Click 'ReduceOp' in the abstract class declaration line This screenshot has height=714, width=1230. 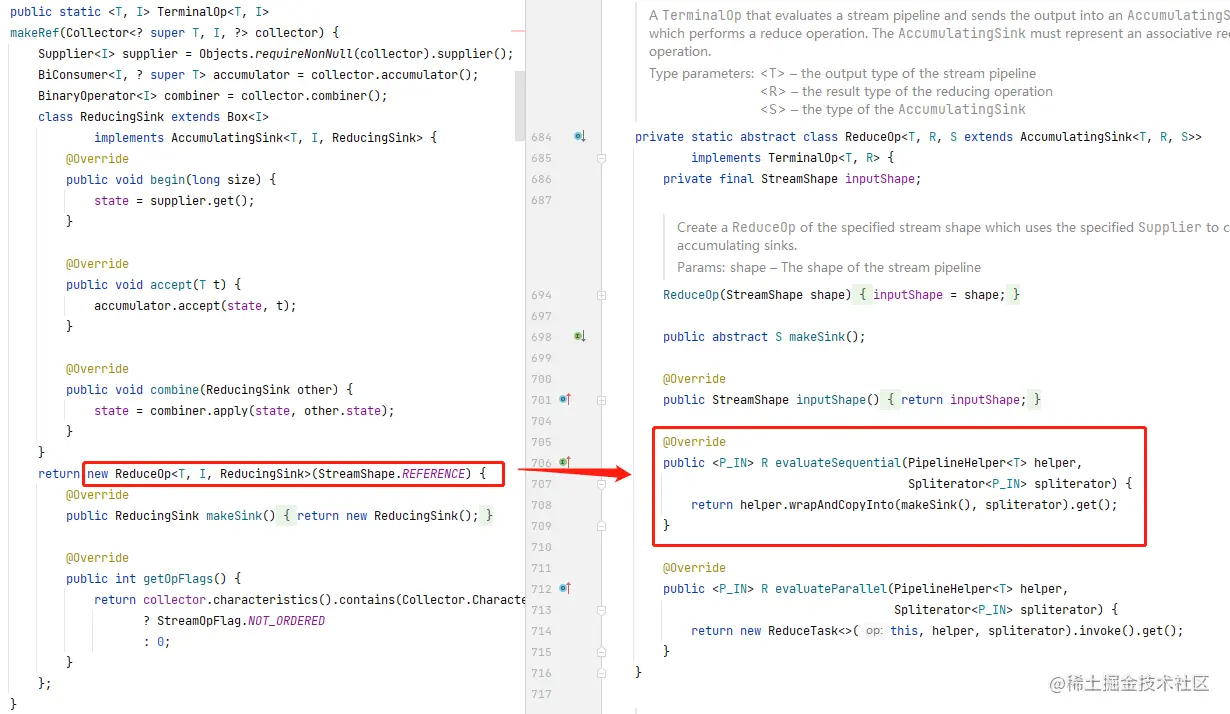tap(873, 137)
